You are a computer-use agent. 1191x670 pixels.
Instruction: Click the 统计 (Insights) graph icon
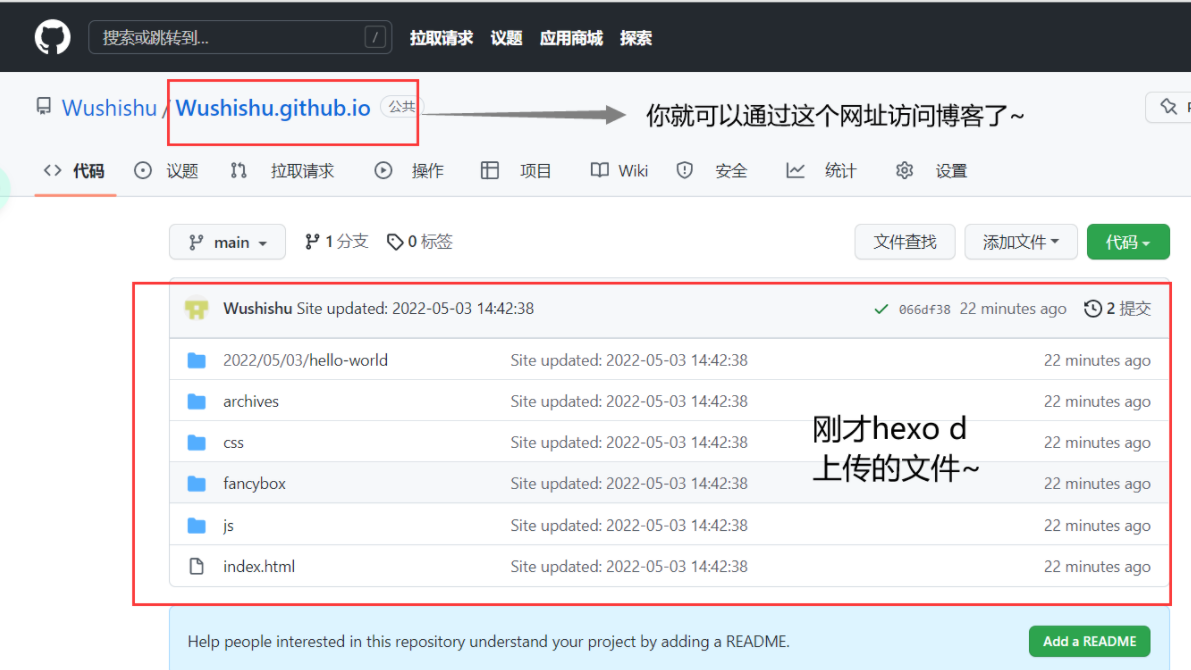[795, 170]
